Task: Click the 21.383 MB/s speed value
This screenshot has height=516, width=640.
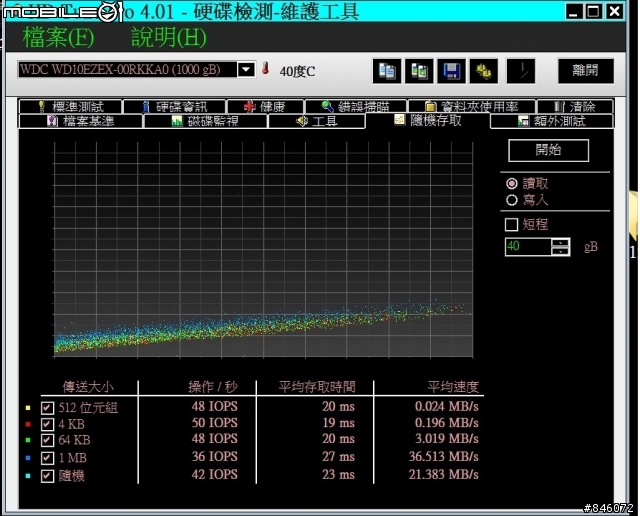Action: pos(444,474)
